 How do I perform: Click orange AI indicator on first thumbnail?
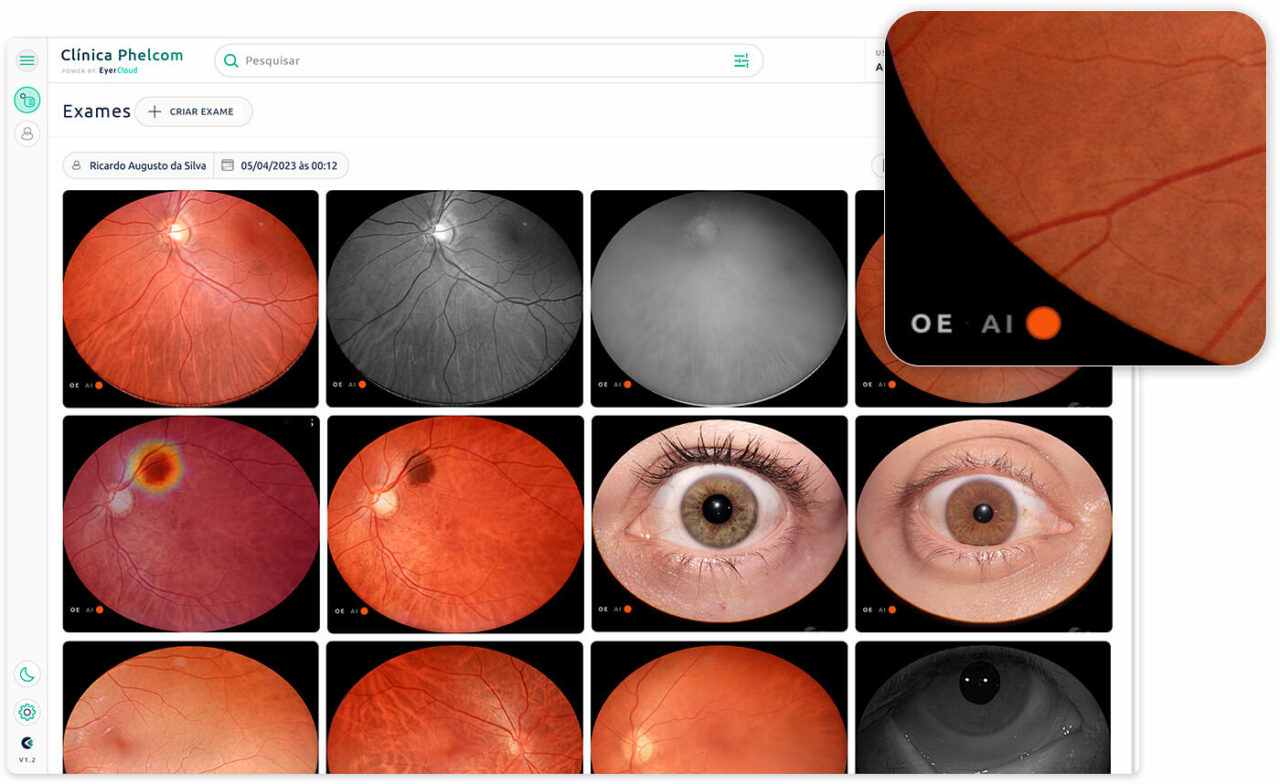[x=99, y=384]
